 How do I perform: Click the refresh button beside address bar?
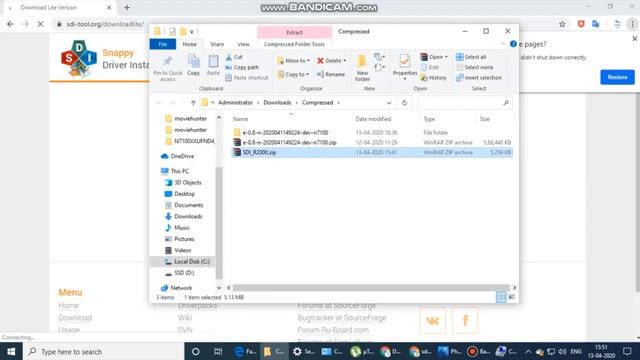pyautogui.click(x=404, y=103)
